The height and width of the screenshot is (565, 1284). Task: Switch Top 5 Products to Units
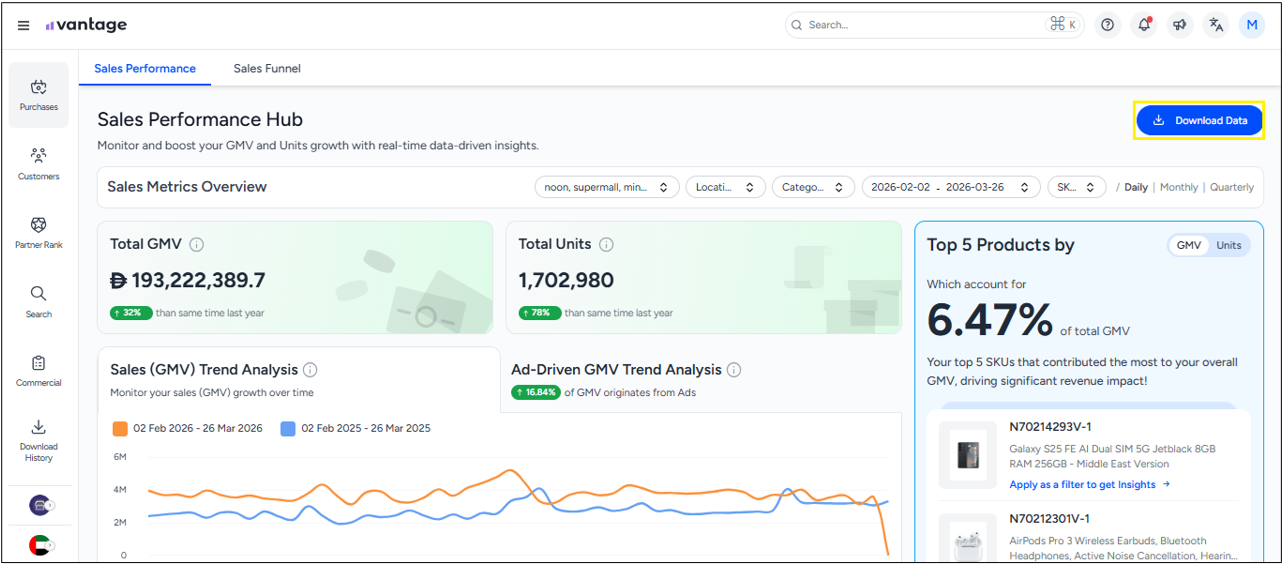1228,245
